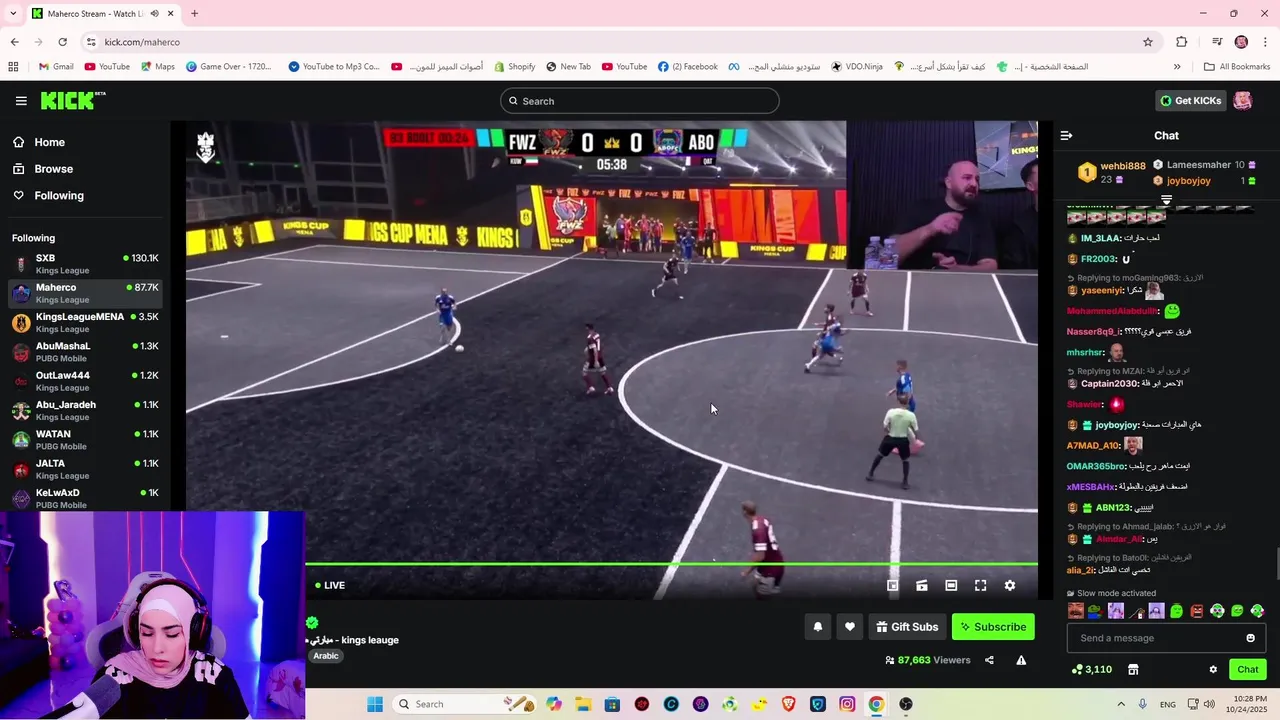This screenshot has height=720, width=1280.
Task: Open chat settings gear icon
Action: [1213, 669]
